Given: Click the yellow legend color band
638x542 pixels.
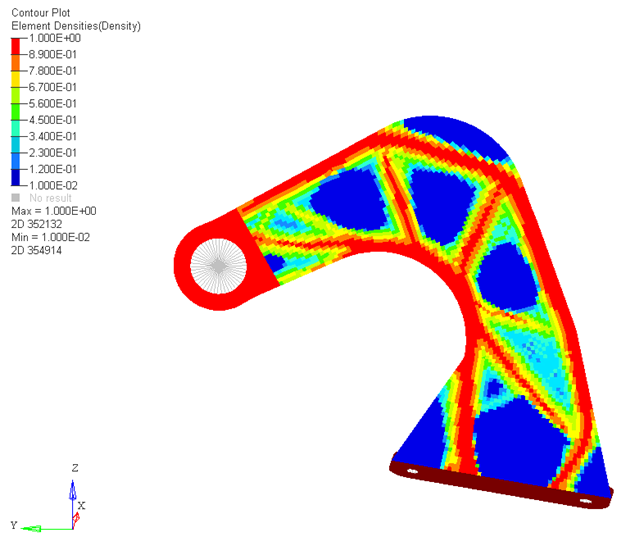Looking at the screenshot, I should [15, 79].
